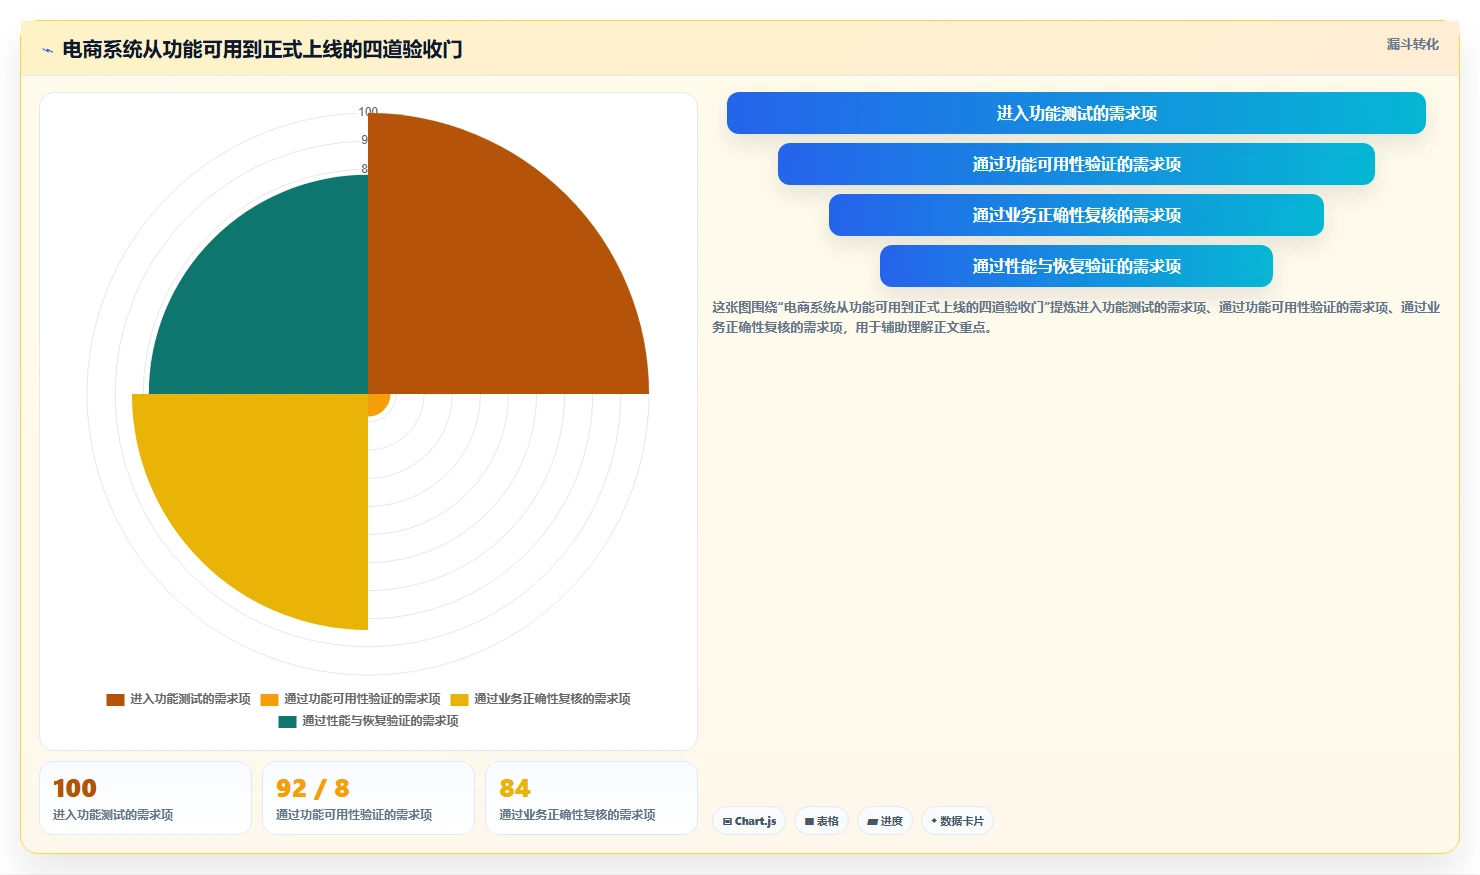
Task: Click the title 电商系统从功能可用到正式上线的四道验收门
Action: (262, 50)
